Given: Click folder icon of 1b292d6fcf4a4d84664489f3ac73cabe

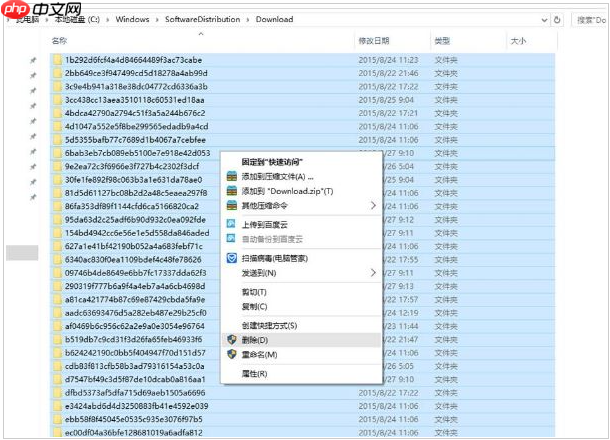Looking at the screenshot, I should tap(57, 60).
